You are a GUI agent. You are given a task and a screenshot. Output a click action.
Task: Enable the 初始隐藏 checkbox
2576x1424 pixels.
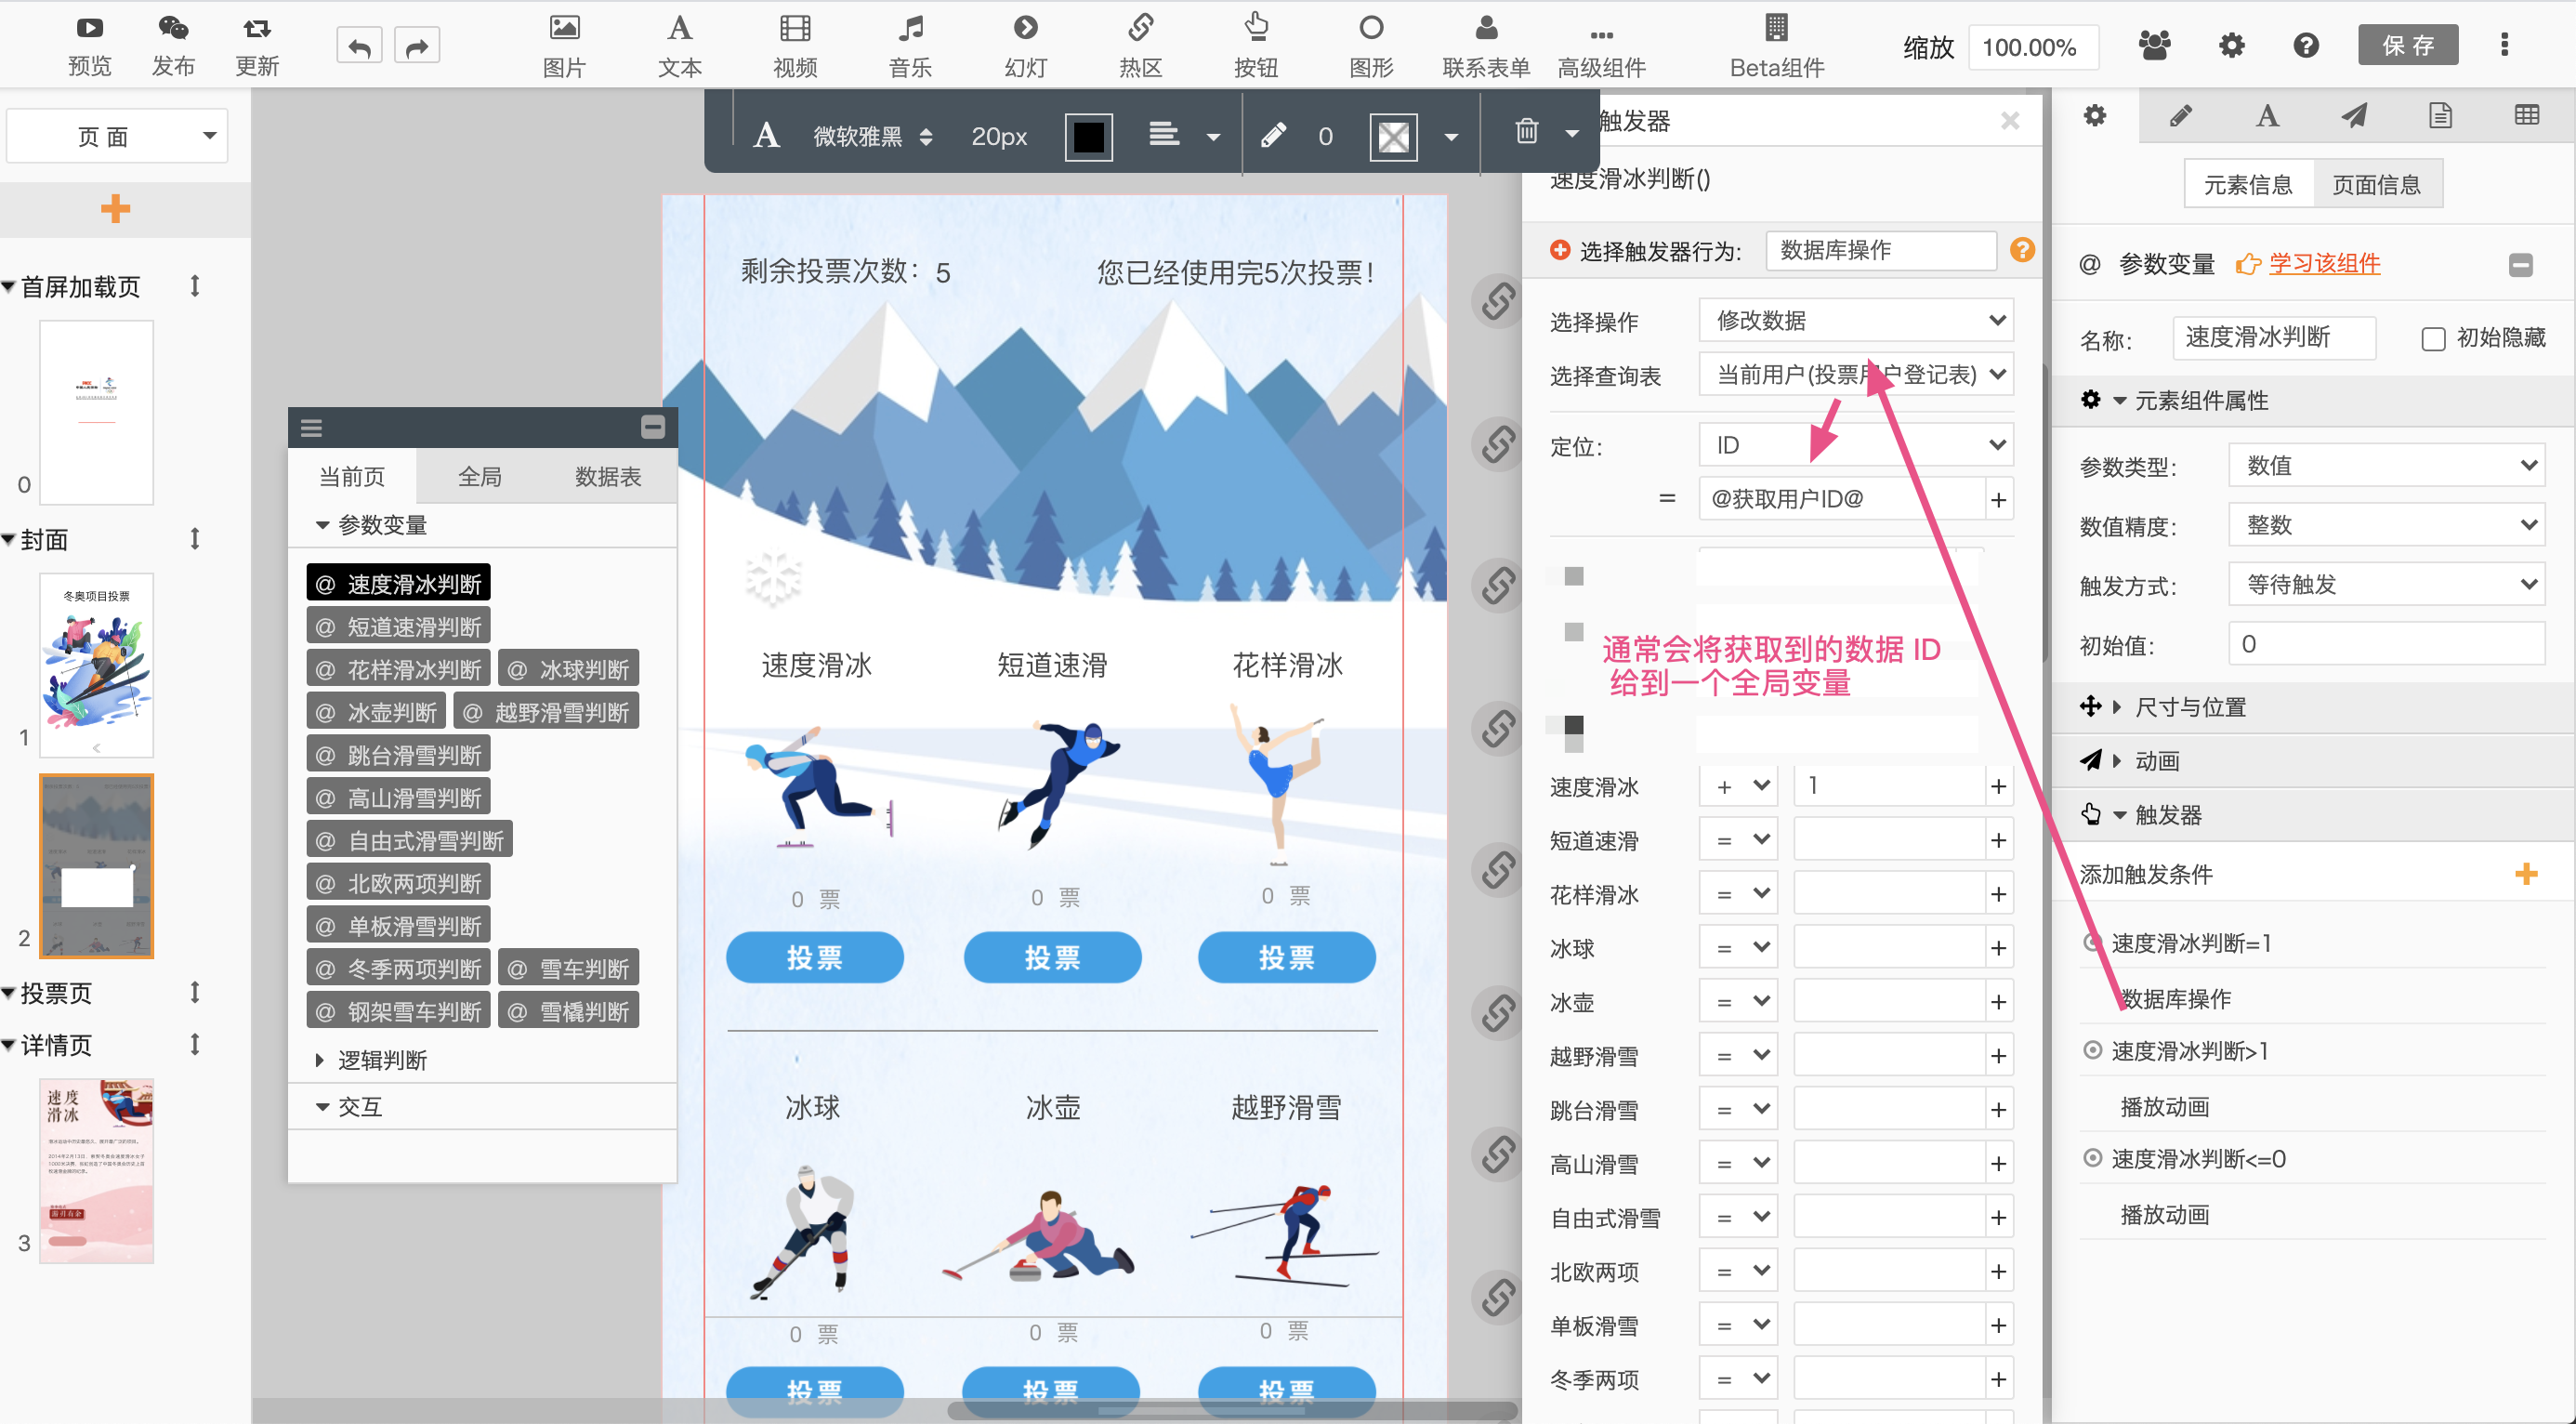pyautogui.click(x=2432, y=339)
